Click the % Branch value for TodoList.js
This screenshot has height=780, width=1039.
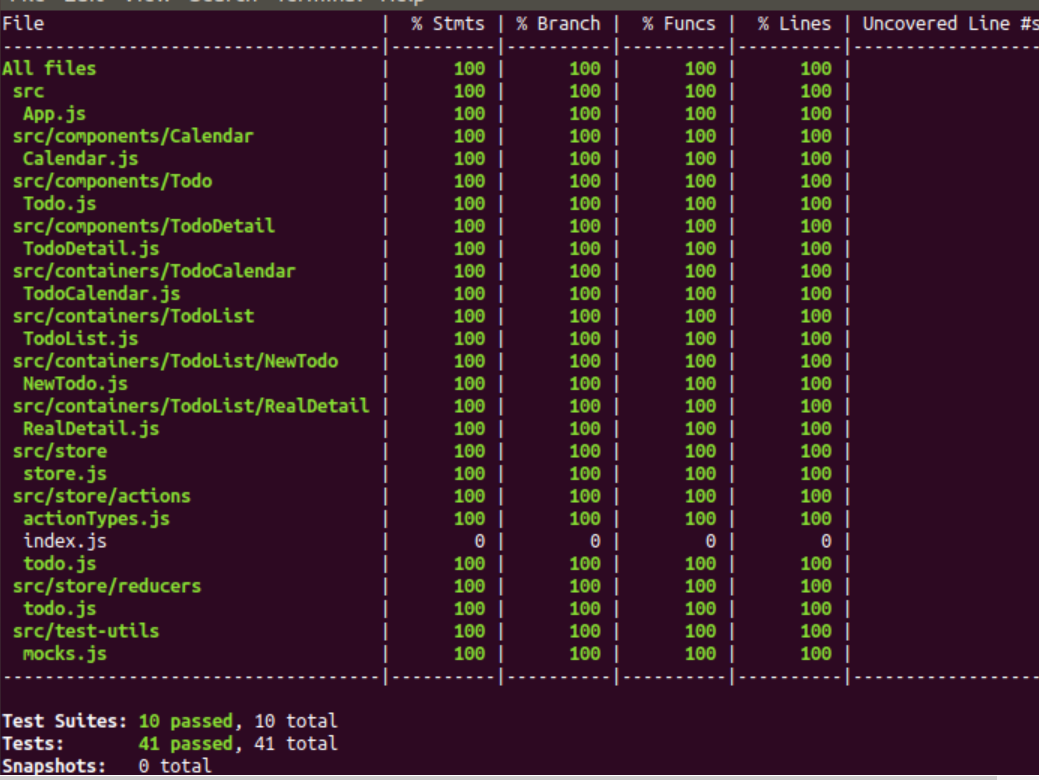point(584,339)
